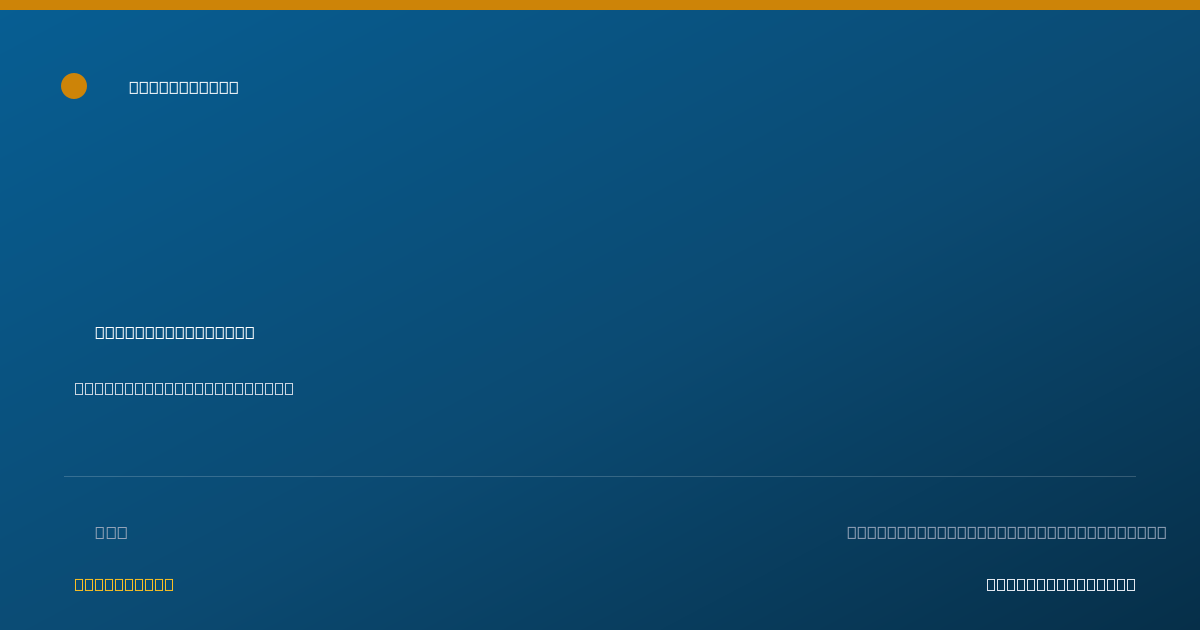Open the white text link at bottom right
The width and height of the screenshot is (1200, 630).
click(x=1061, y=584)
